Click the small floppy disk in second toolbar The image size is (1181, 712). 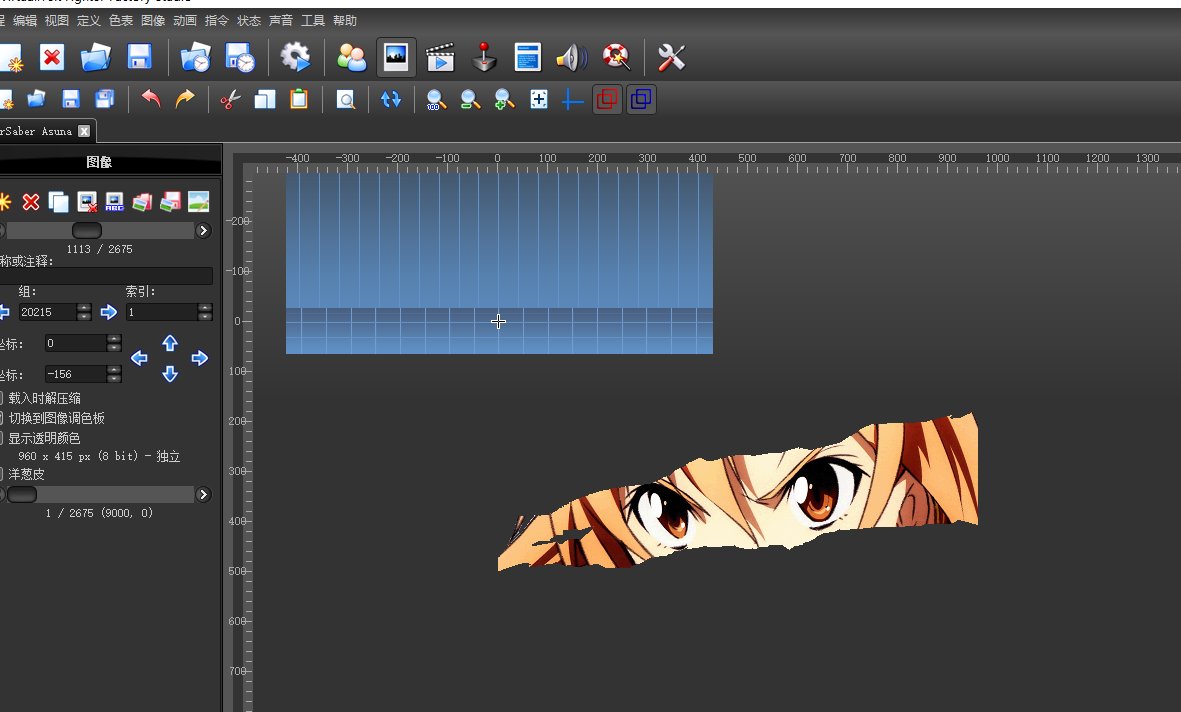[x=71, y=99]
